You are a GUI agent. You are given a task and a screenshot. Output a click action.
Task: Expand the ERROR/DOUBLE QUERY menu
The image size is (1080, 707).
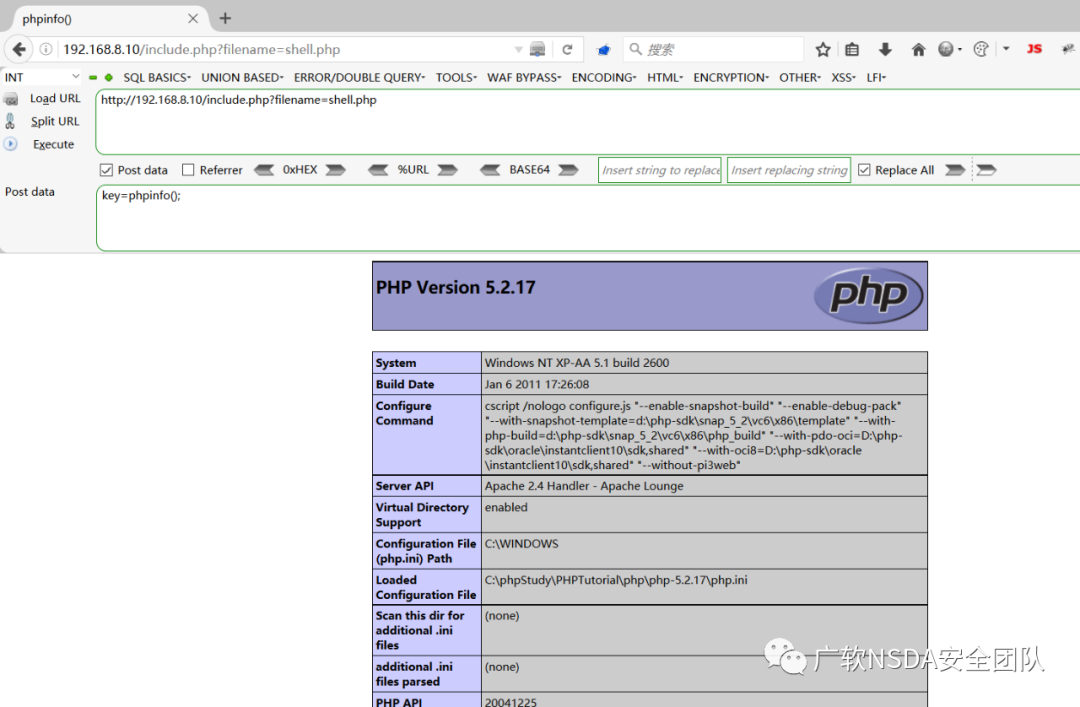tap(360, 78)
